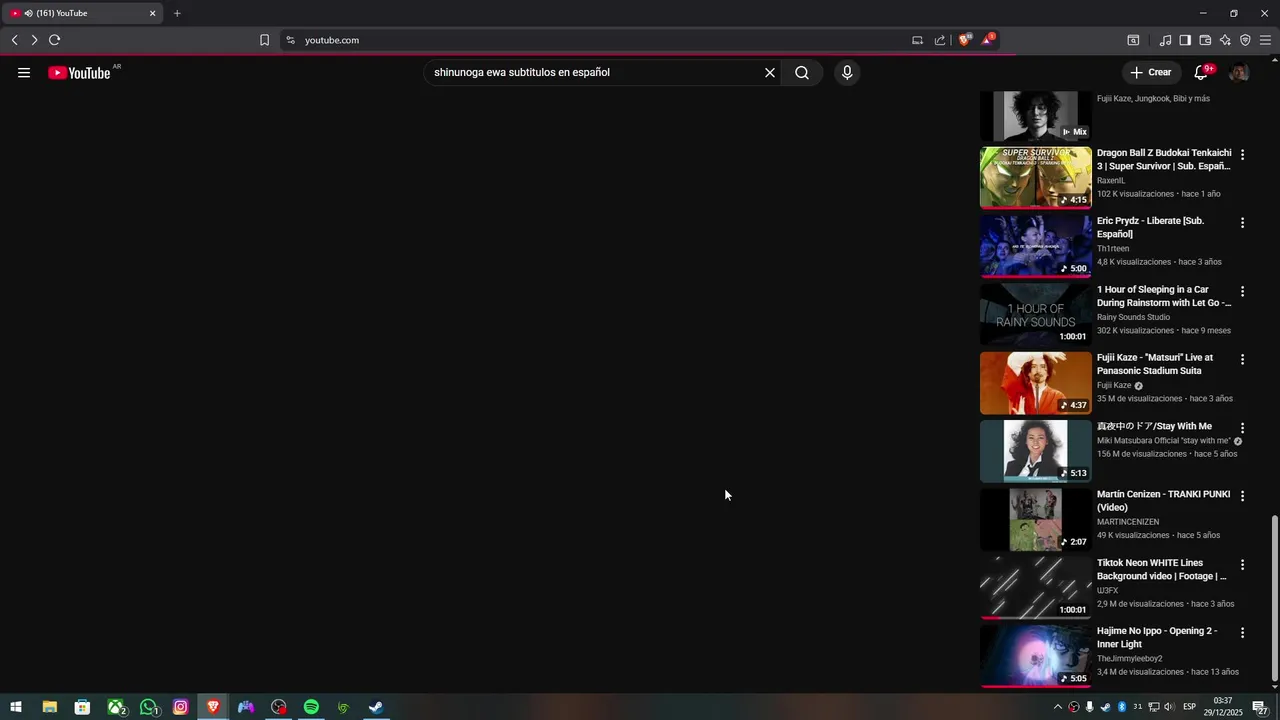The image size is (1280, 720).
Task: Go to the YouTube home logo
Action: tap(79, 73)
